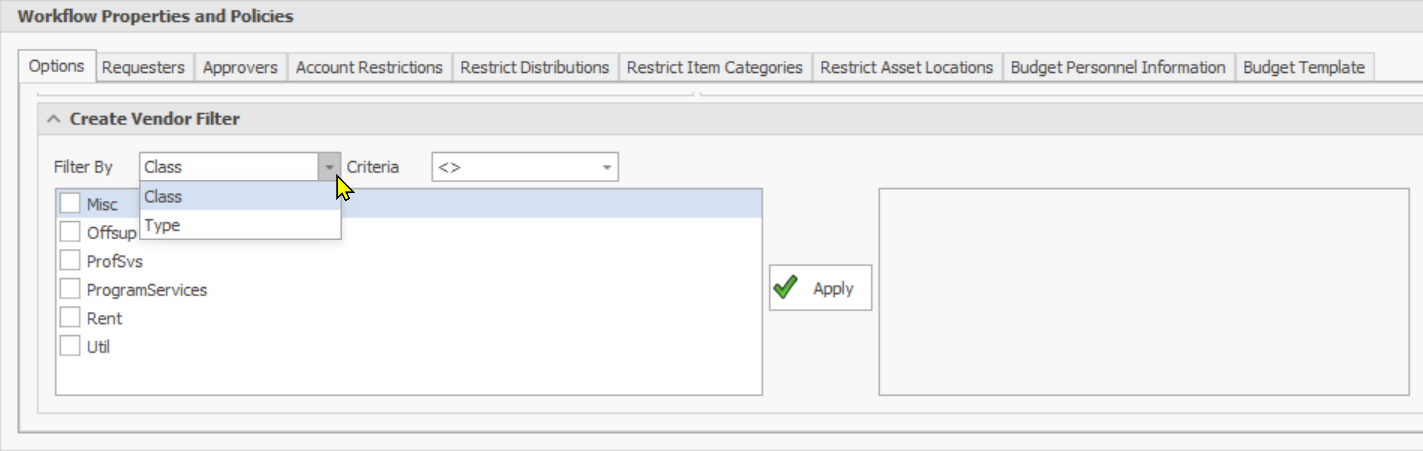Tick the ProfSvs checkbox
Image resolution: width=1423 pixels, height=451 pixels.
(70, 261)
